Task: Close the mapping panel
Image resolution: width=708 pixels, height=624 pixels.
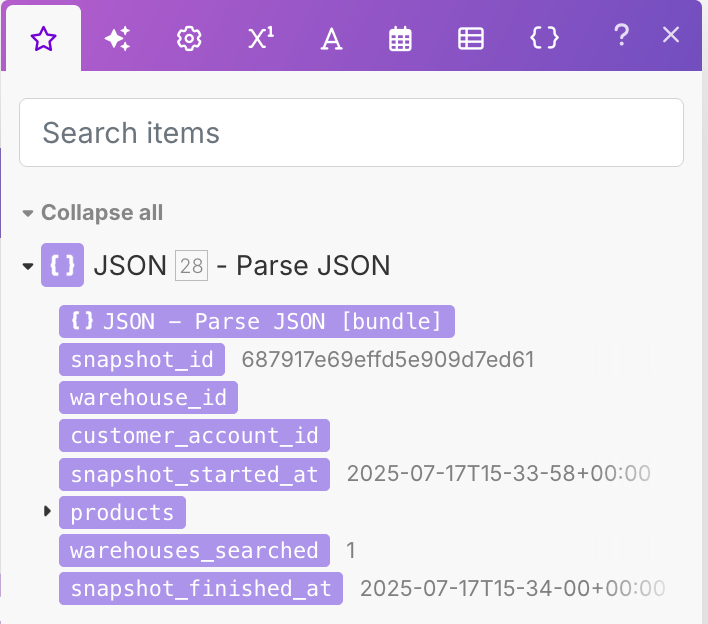Action: pyautogui.click(x=671, y=35)
